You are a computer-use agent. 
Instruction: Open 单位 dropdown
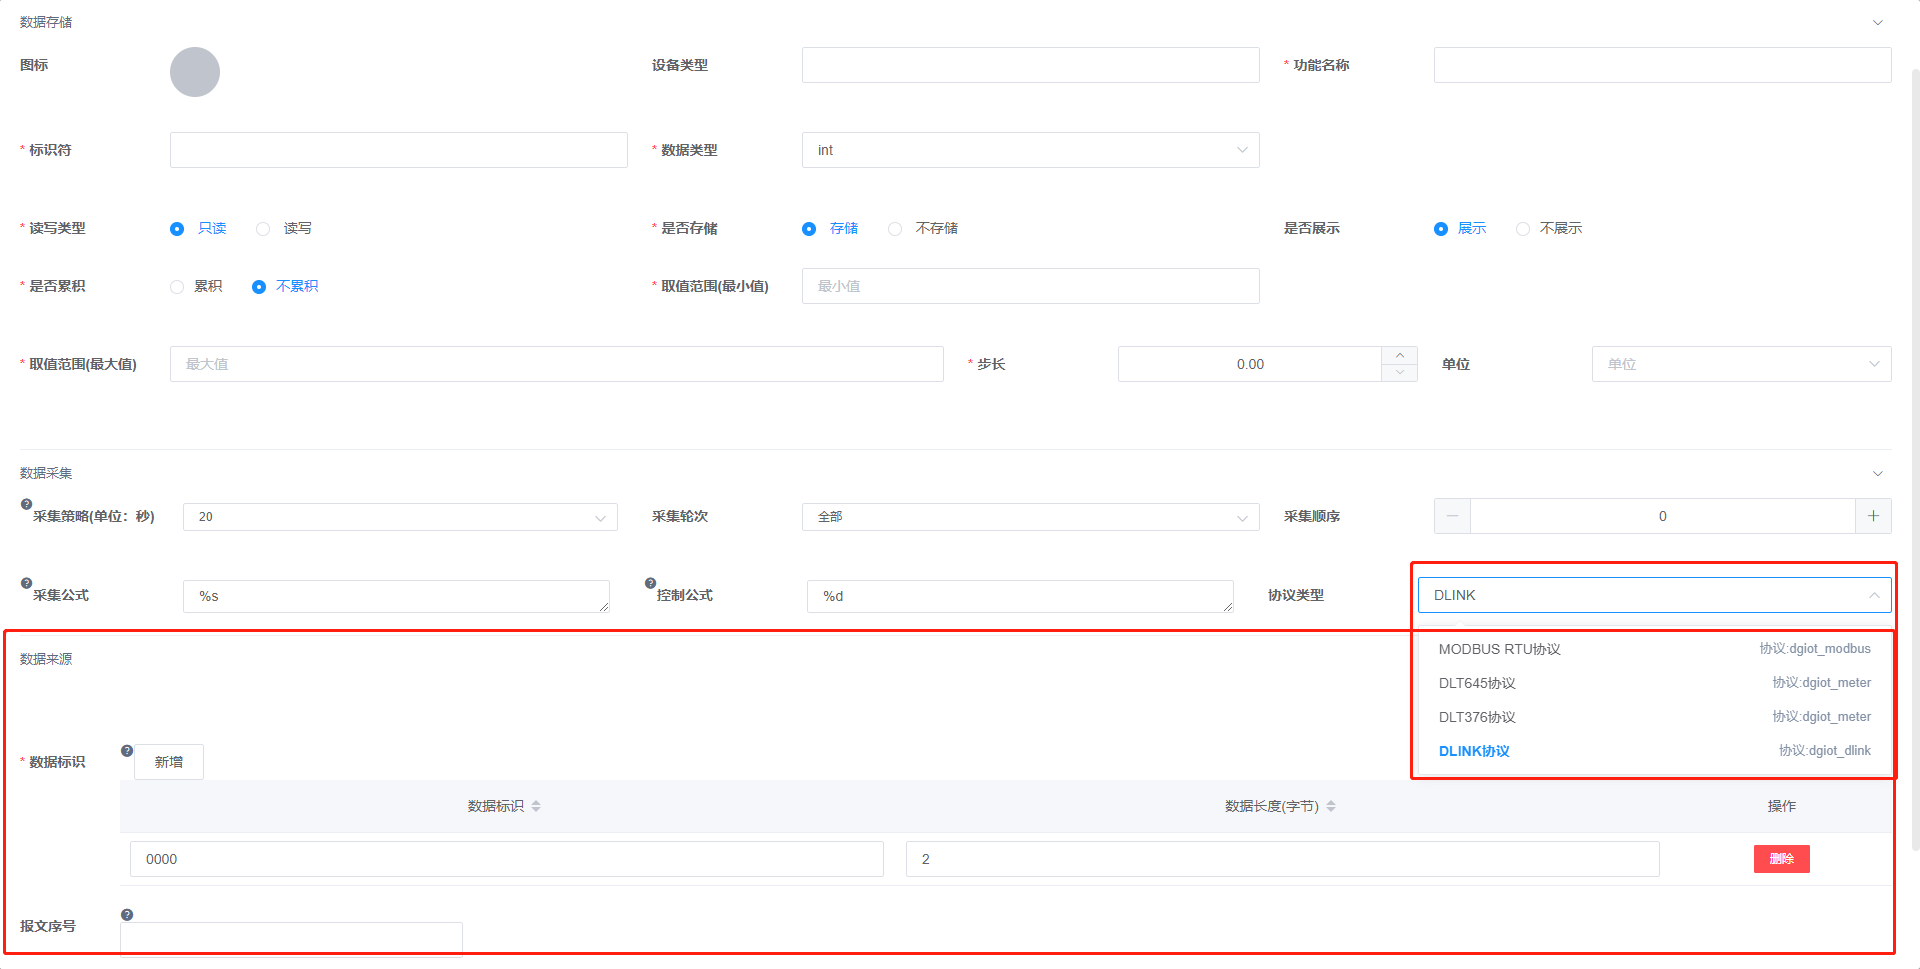click(1742, 364)
